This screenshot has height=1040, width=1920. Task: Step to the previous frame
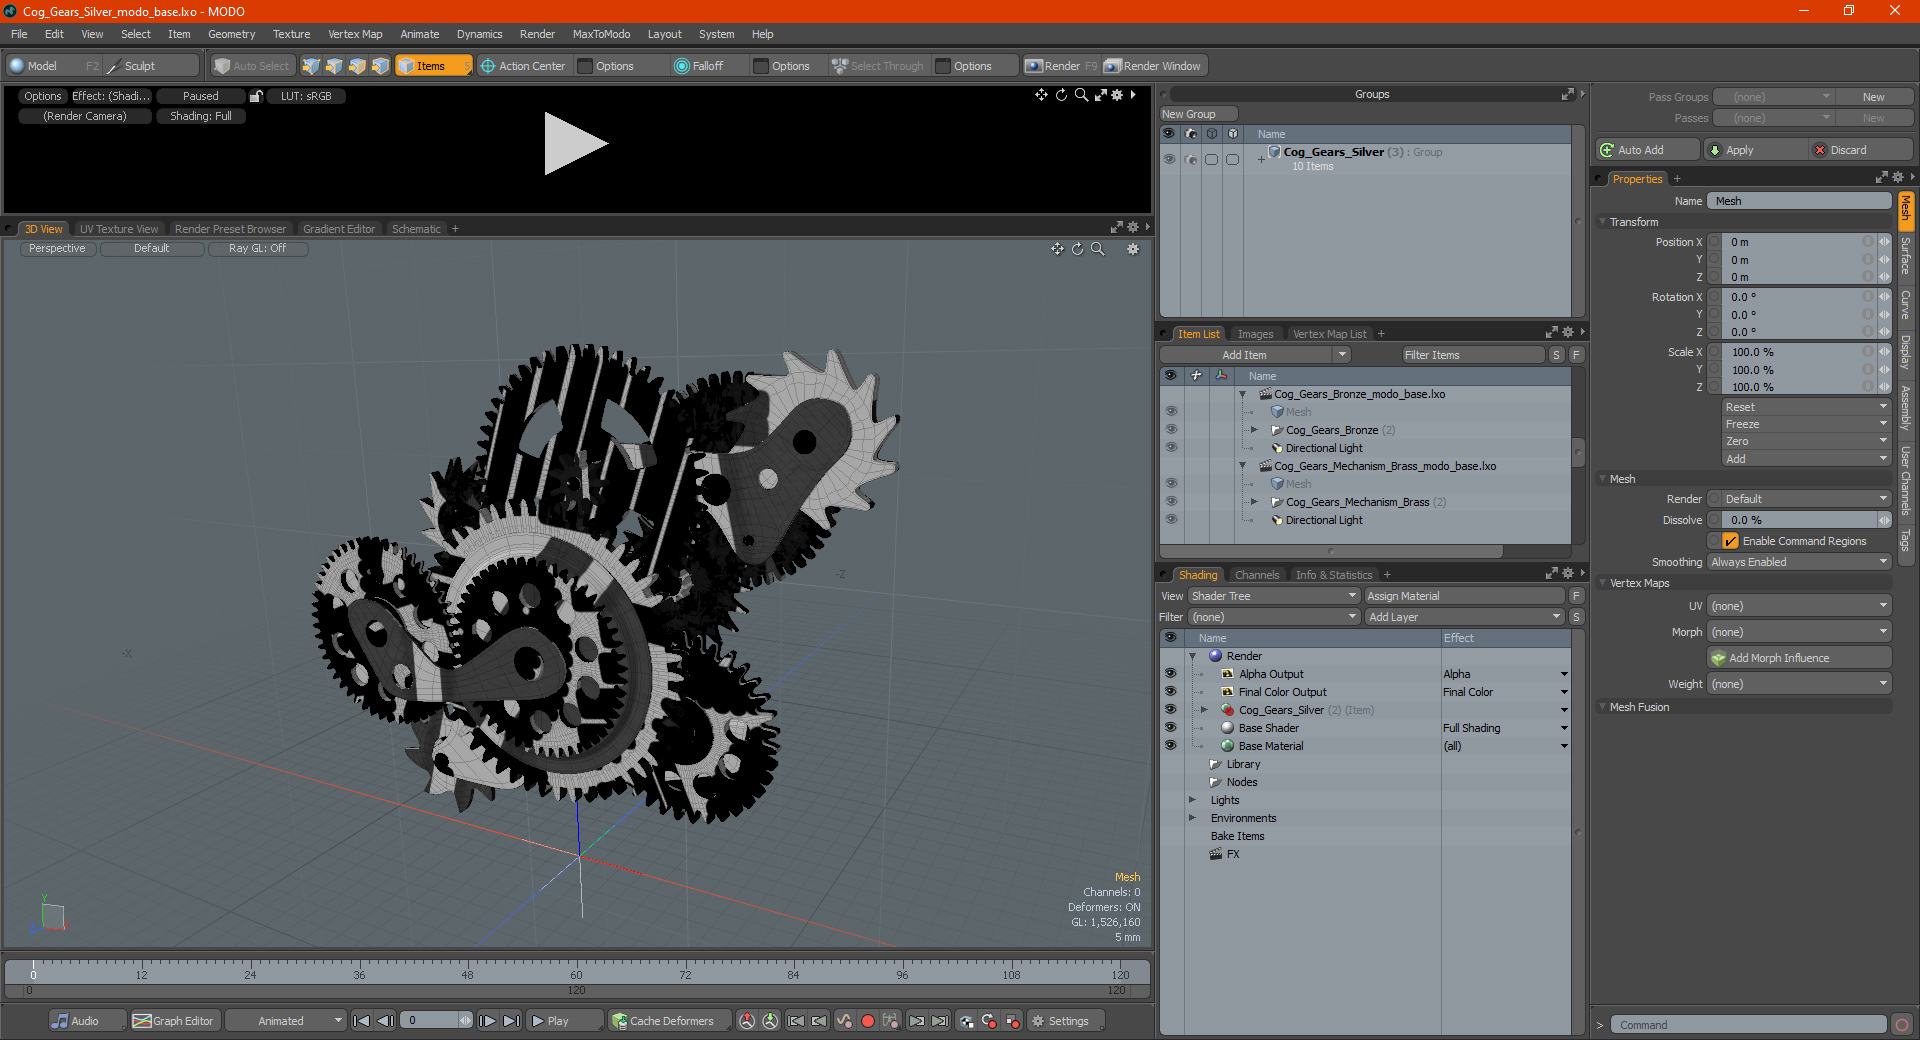(x=385, y=1021)
